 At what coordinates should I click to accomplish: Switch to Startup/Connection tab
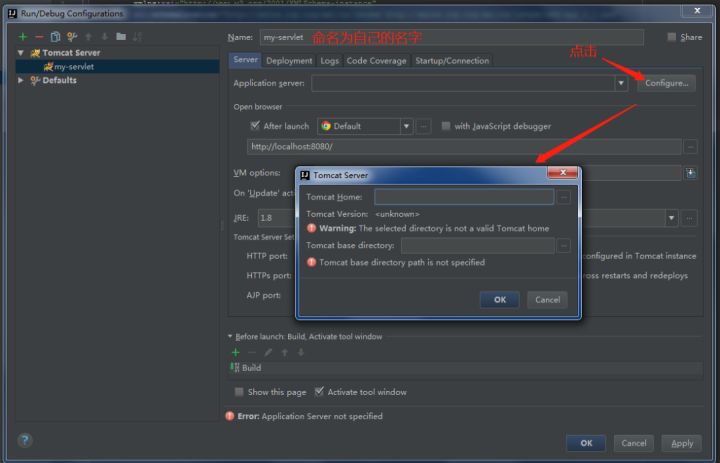(x=452, y=61)
